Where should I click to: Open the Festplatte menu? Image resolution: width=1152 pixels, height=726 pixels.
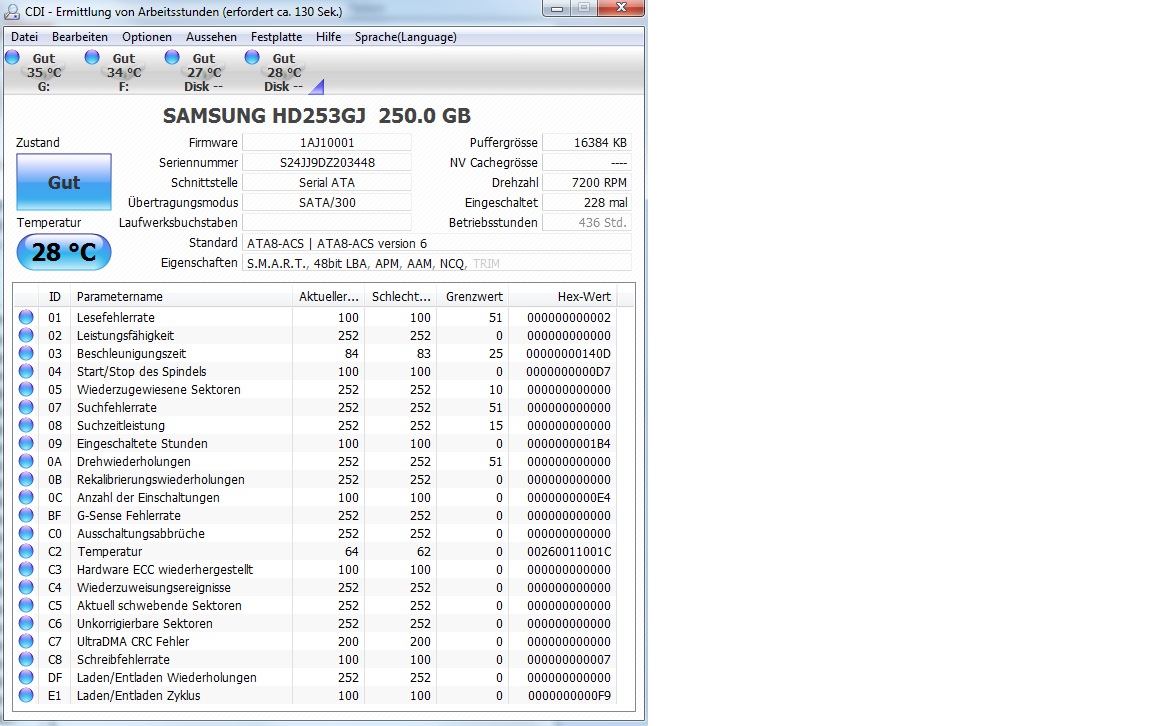pos(276,37)
